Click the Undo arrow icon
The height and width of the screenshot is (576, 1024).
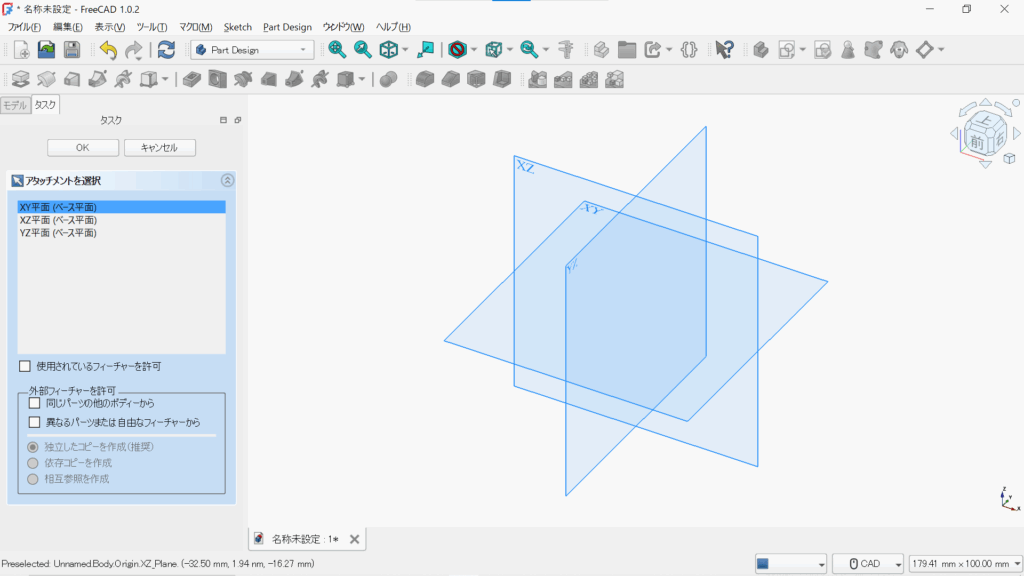(x=108, y=49)
